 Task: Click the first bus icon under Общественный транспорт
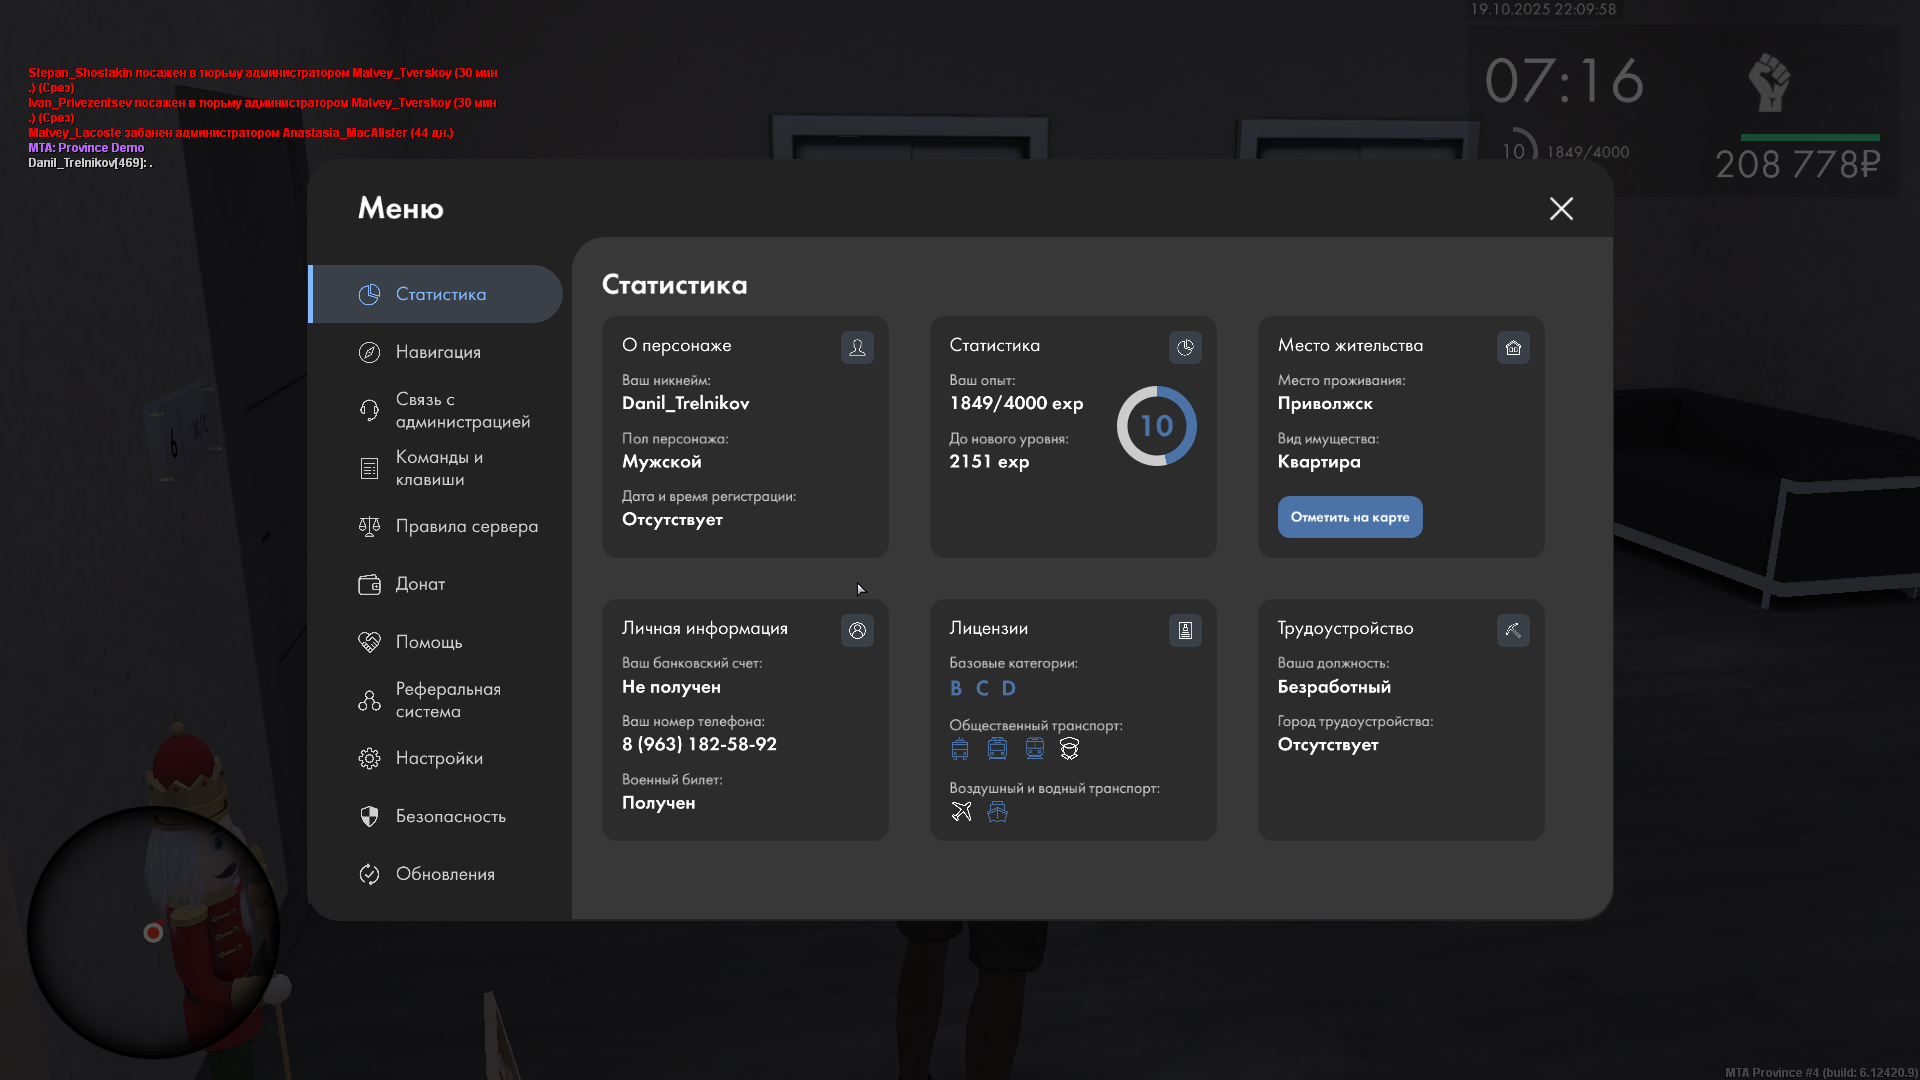960,748
